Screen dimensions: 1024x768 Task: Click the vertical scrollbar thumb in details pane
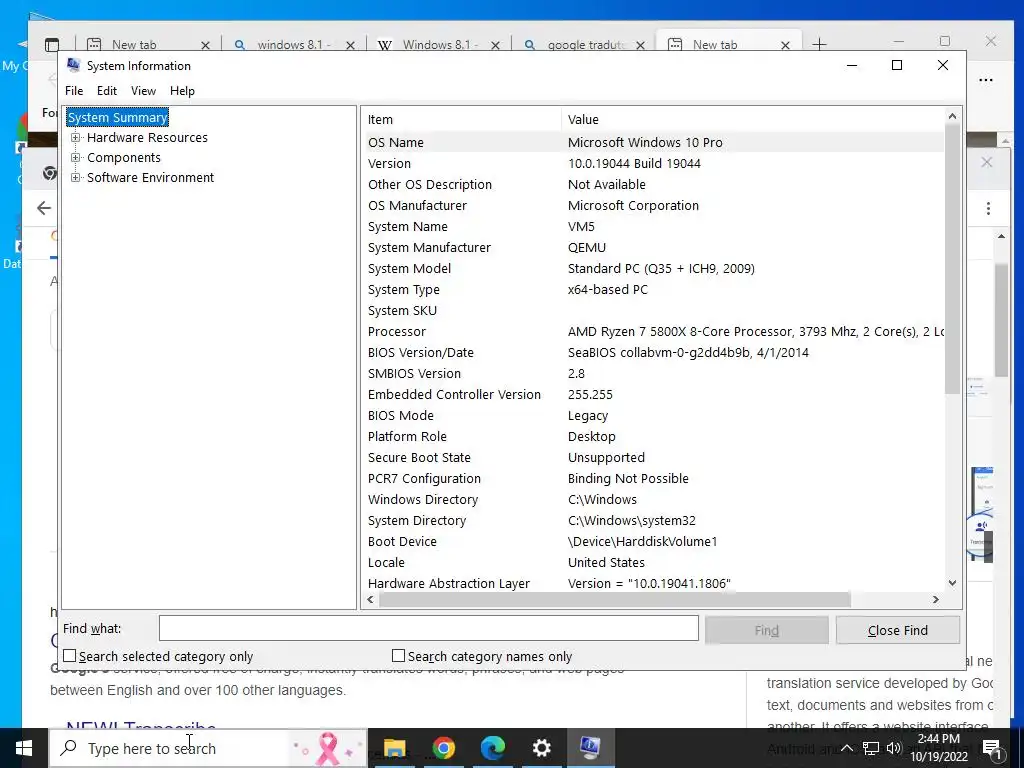point(952,259)
